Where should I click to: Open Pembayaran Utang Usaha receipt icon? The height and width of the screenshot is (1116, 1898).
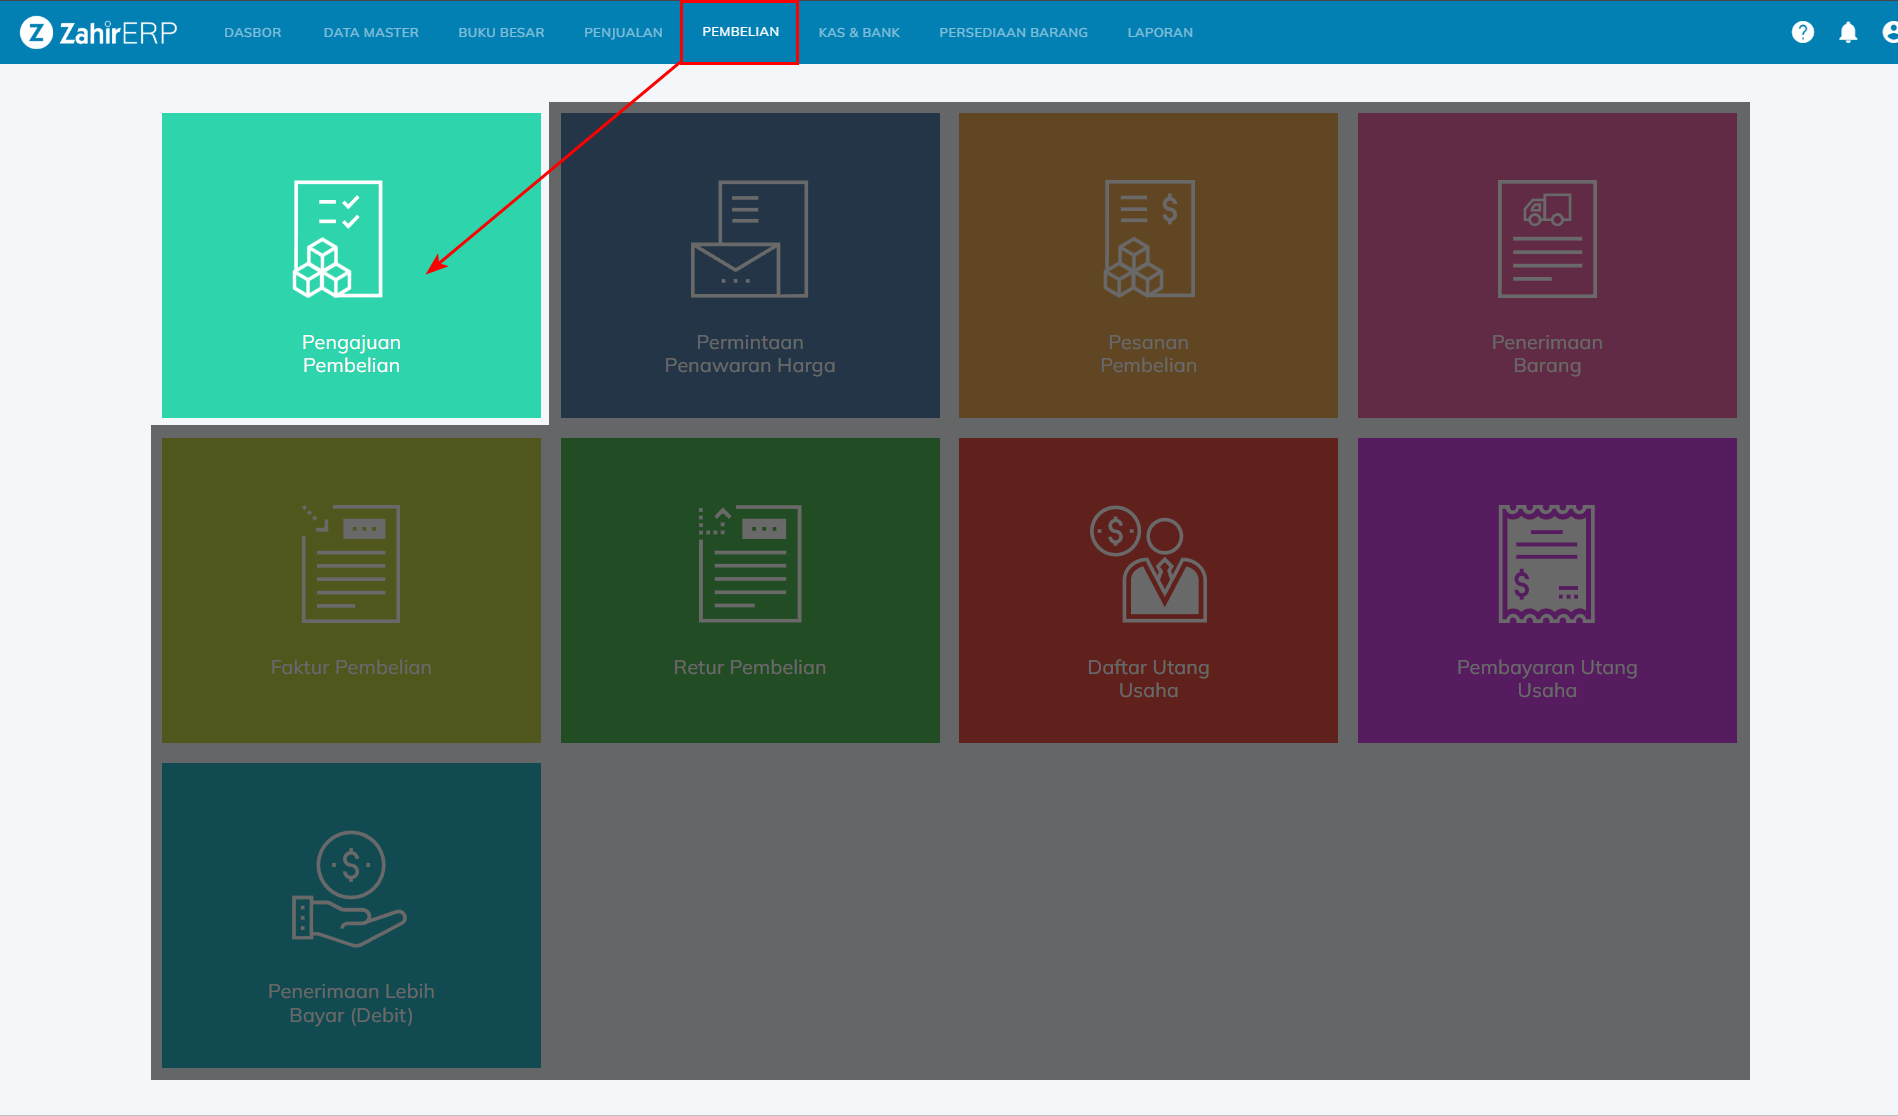[1546, 564]
